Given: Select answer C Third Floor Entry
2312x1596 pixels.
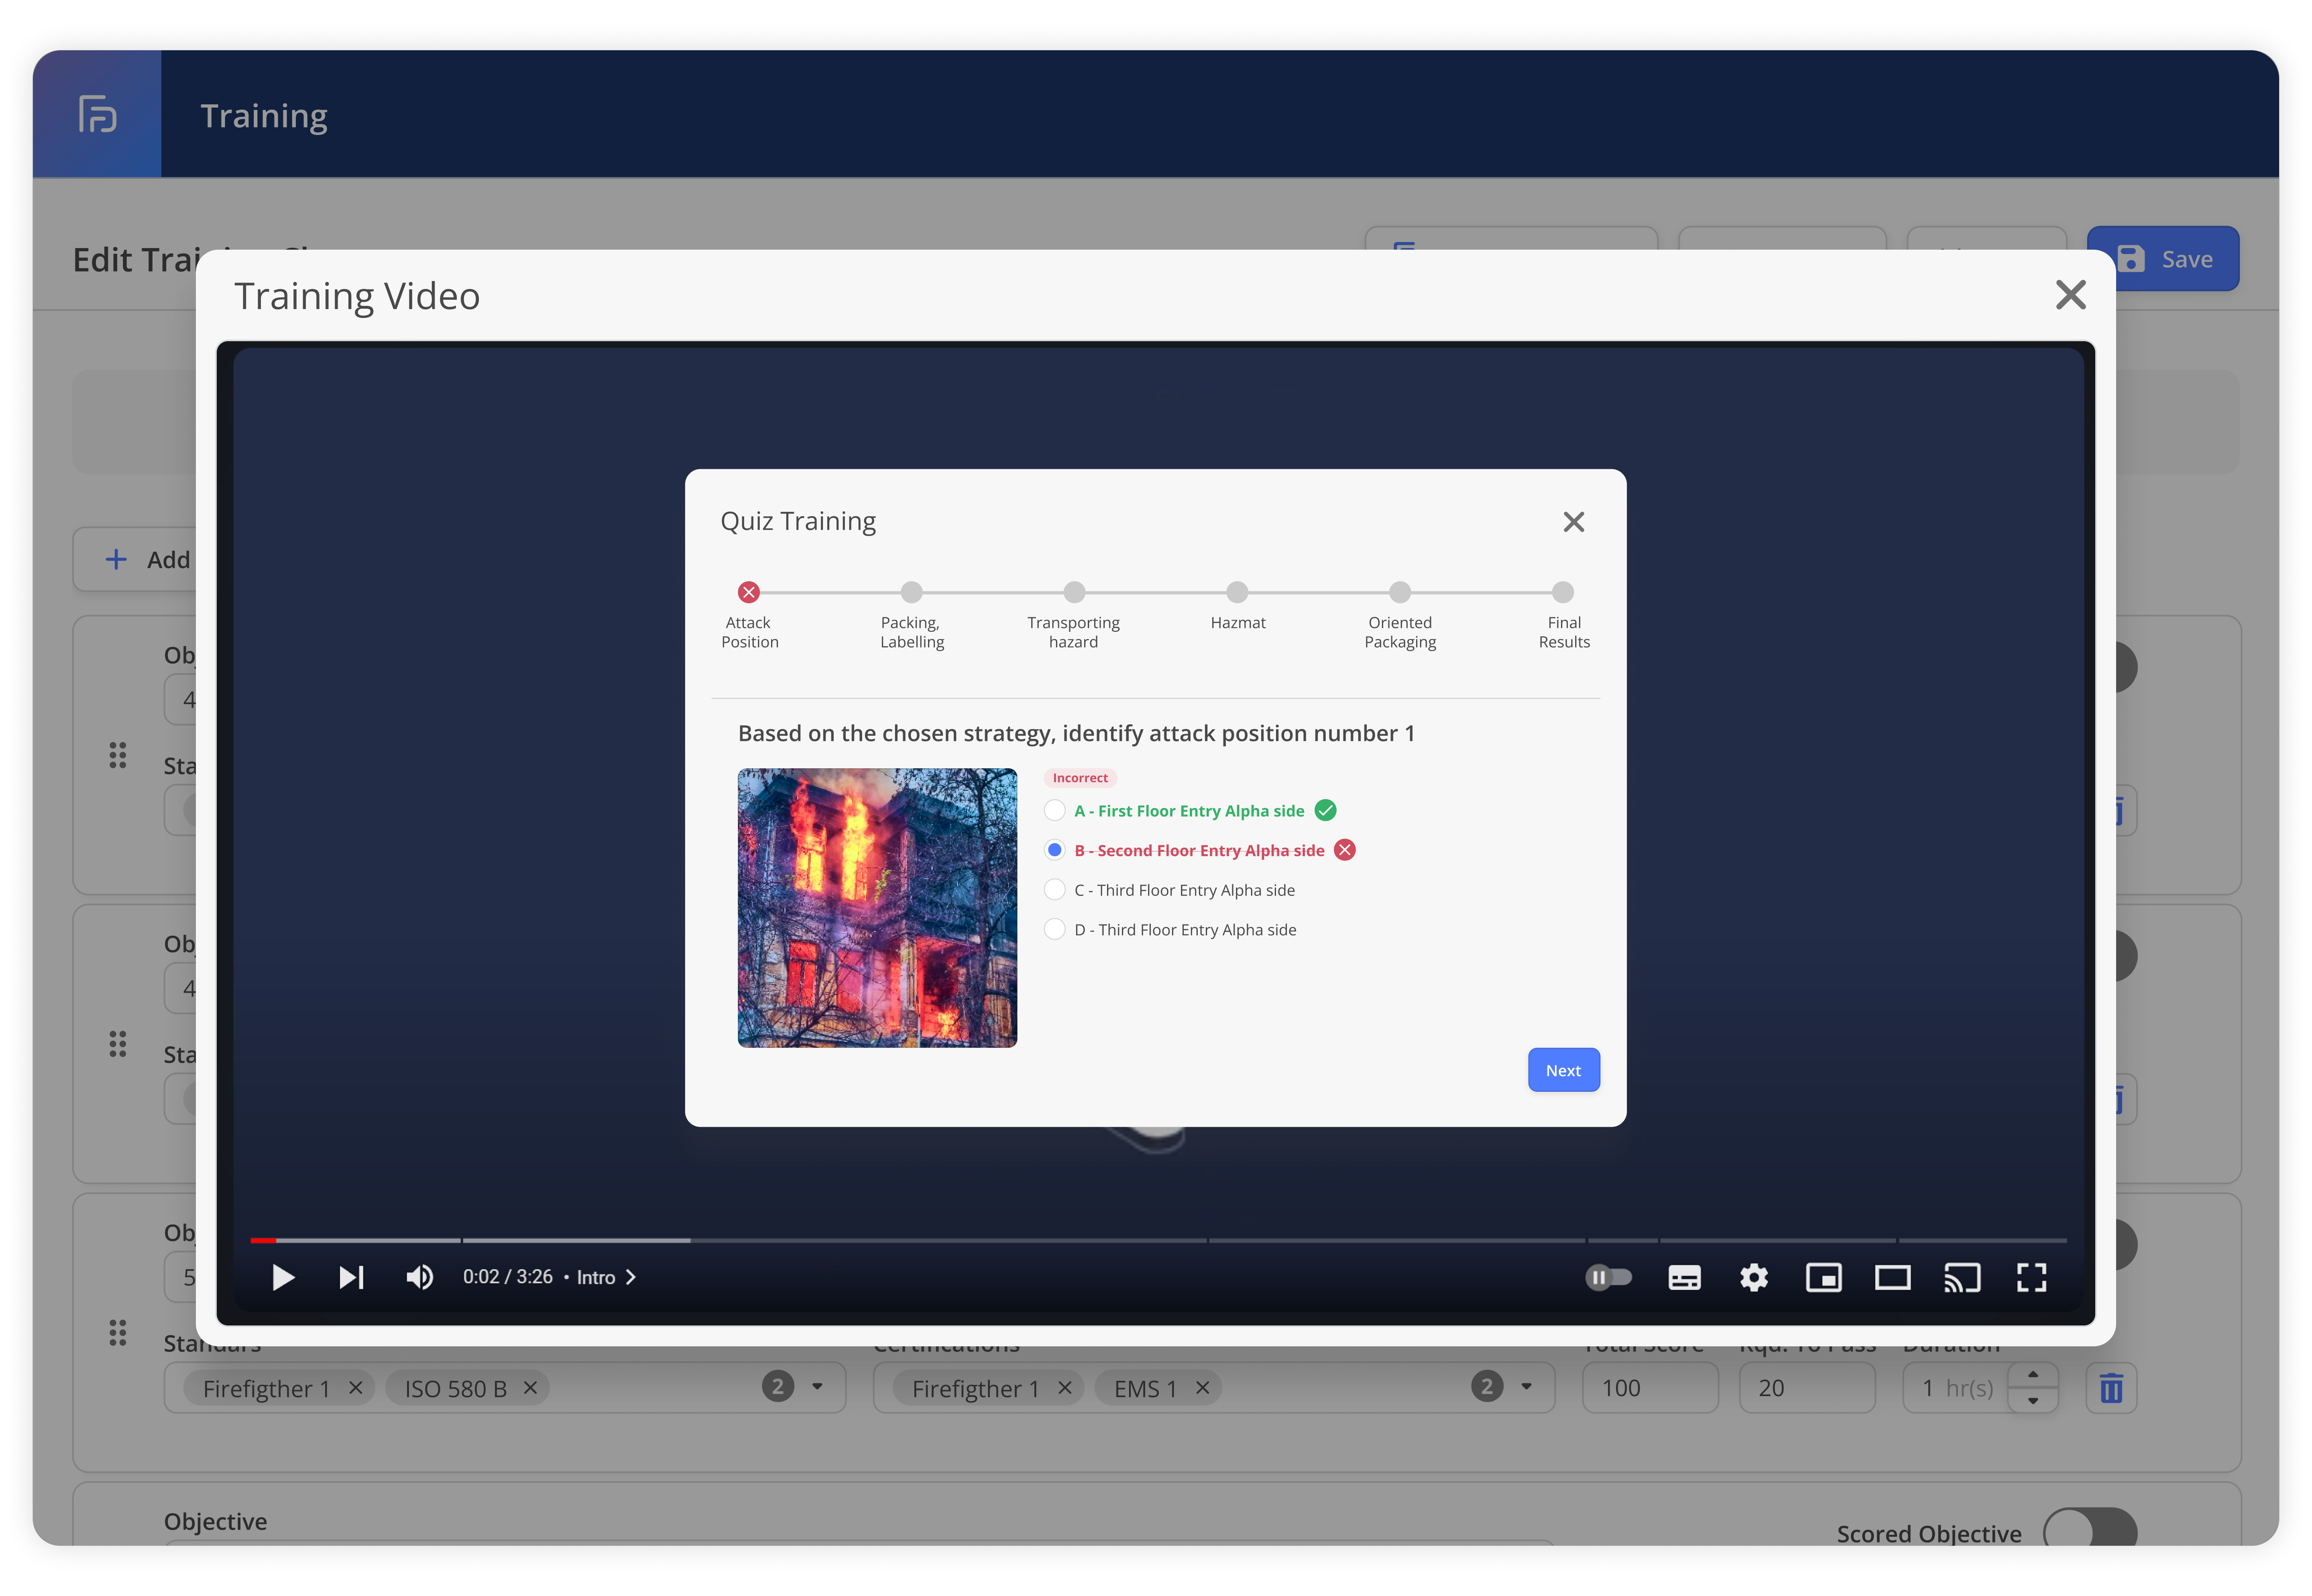Looking at the screenshot, I should click(1054, 889).
